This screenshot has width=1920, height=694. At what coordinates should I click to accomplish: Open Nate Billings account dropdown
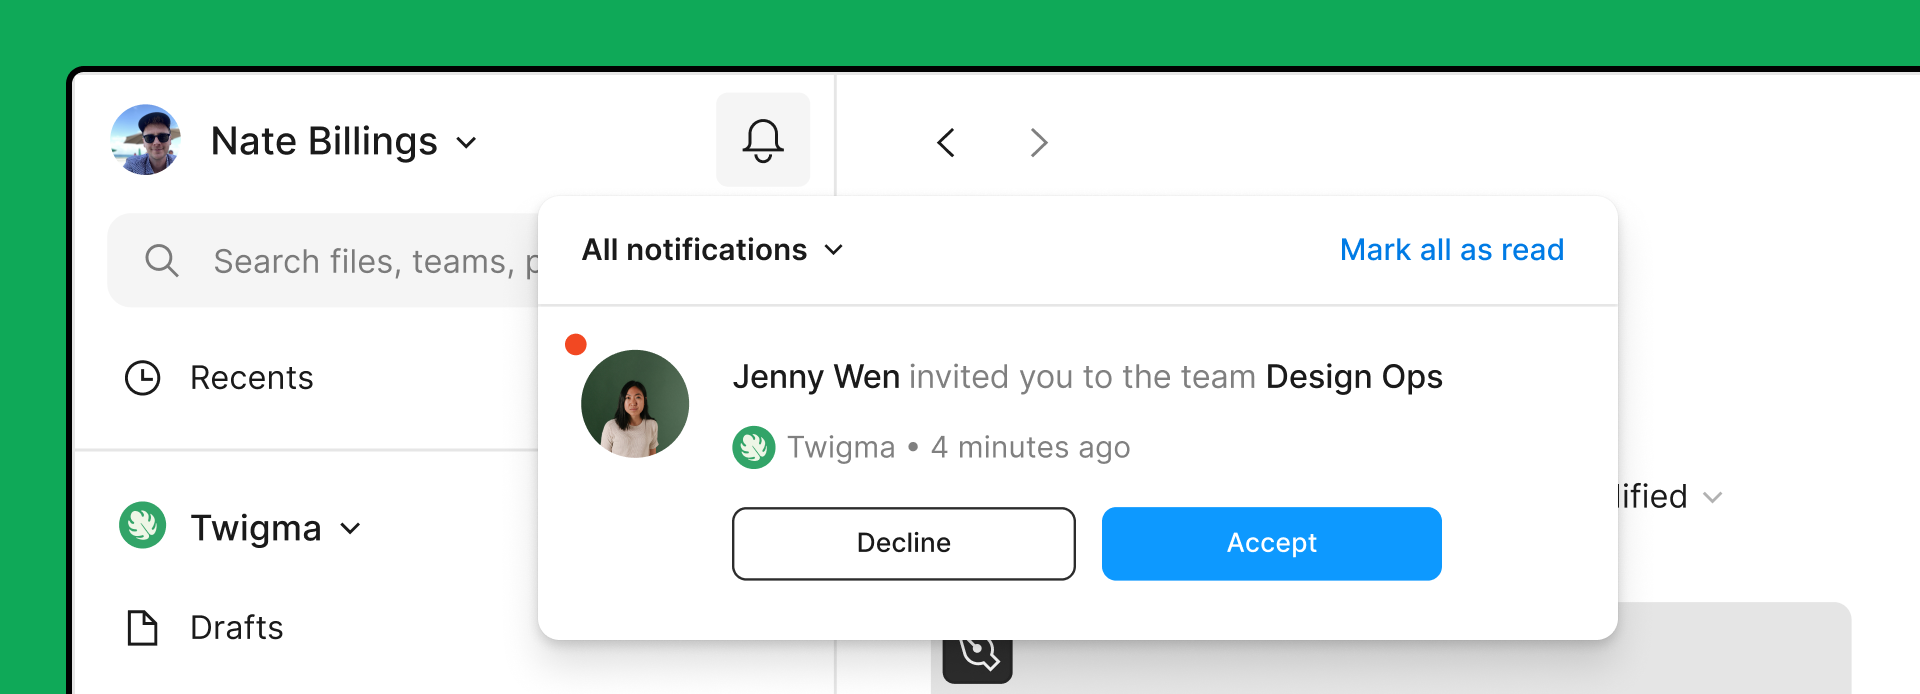tap(466, 142)
